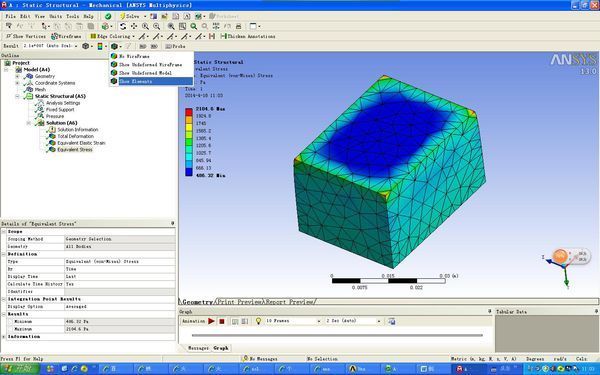
Task: Click the red maximum legend color swatch
Action: [189, 112]
